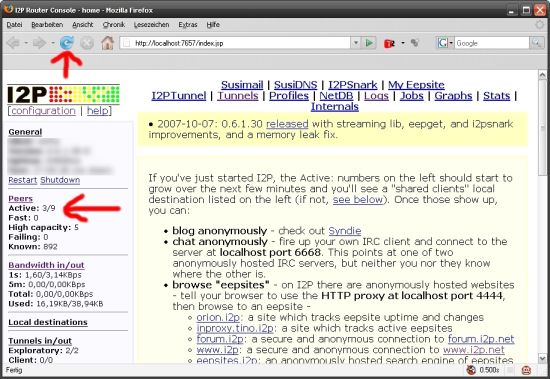Open the Bearbeiten menu
The height and width of the screenshot is (379, 550).
pyautogui.click(x=47, y=25)
